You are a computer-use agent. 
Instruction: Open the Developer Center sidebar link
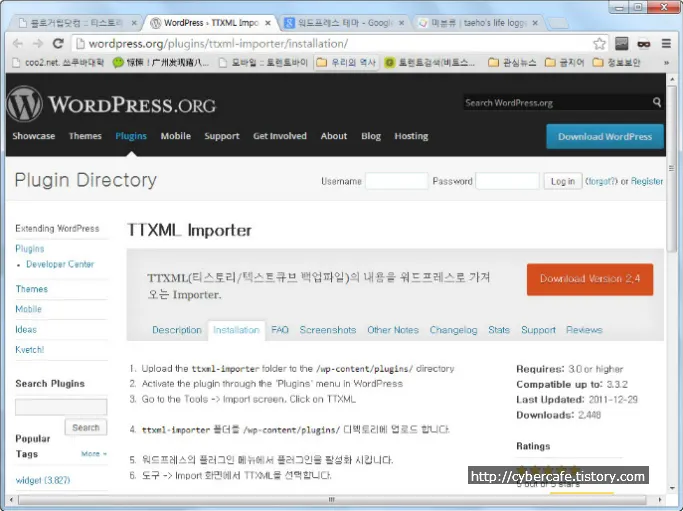60,264
